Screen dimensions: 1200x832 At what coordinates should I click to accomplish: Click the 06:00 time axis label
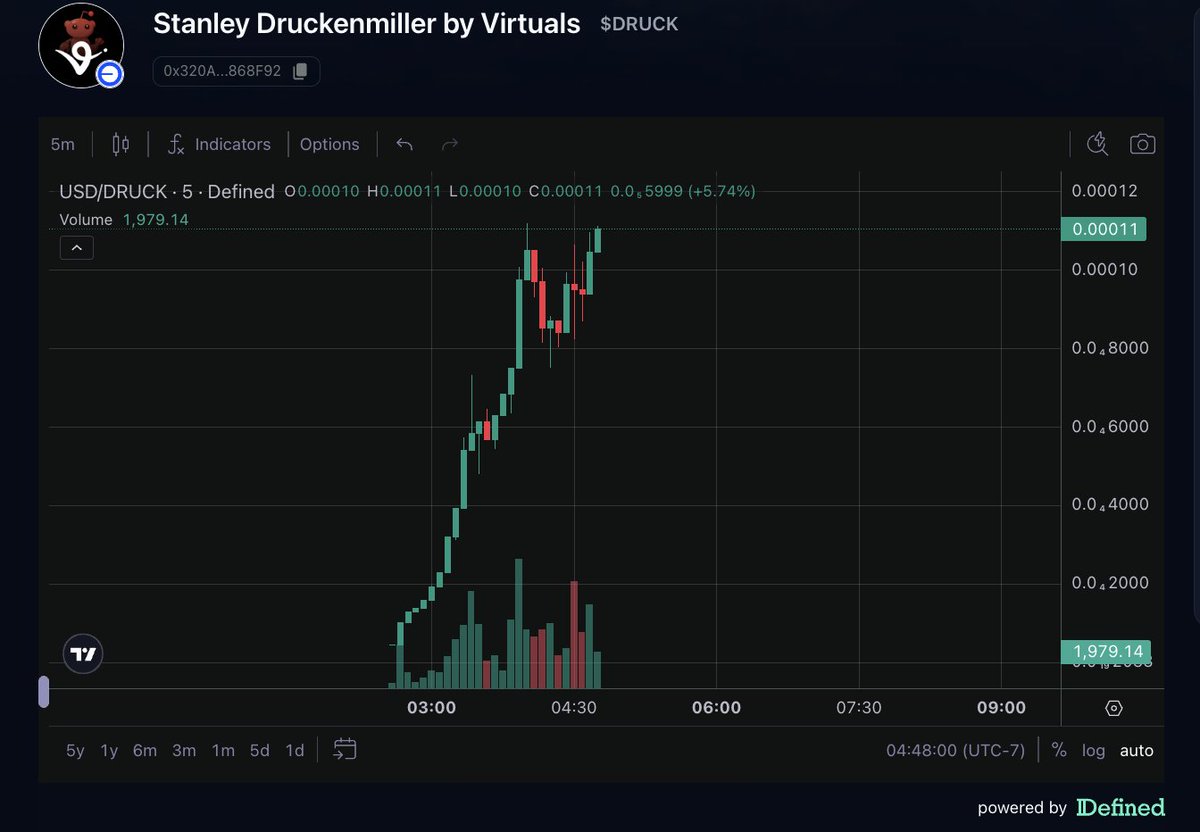pyautogui.click(x=717, y=708)
